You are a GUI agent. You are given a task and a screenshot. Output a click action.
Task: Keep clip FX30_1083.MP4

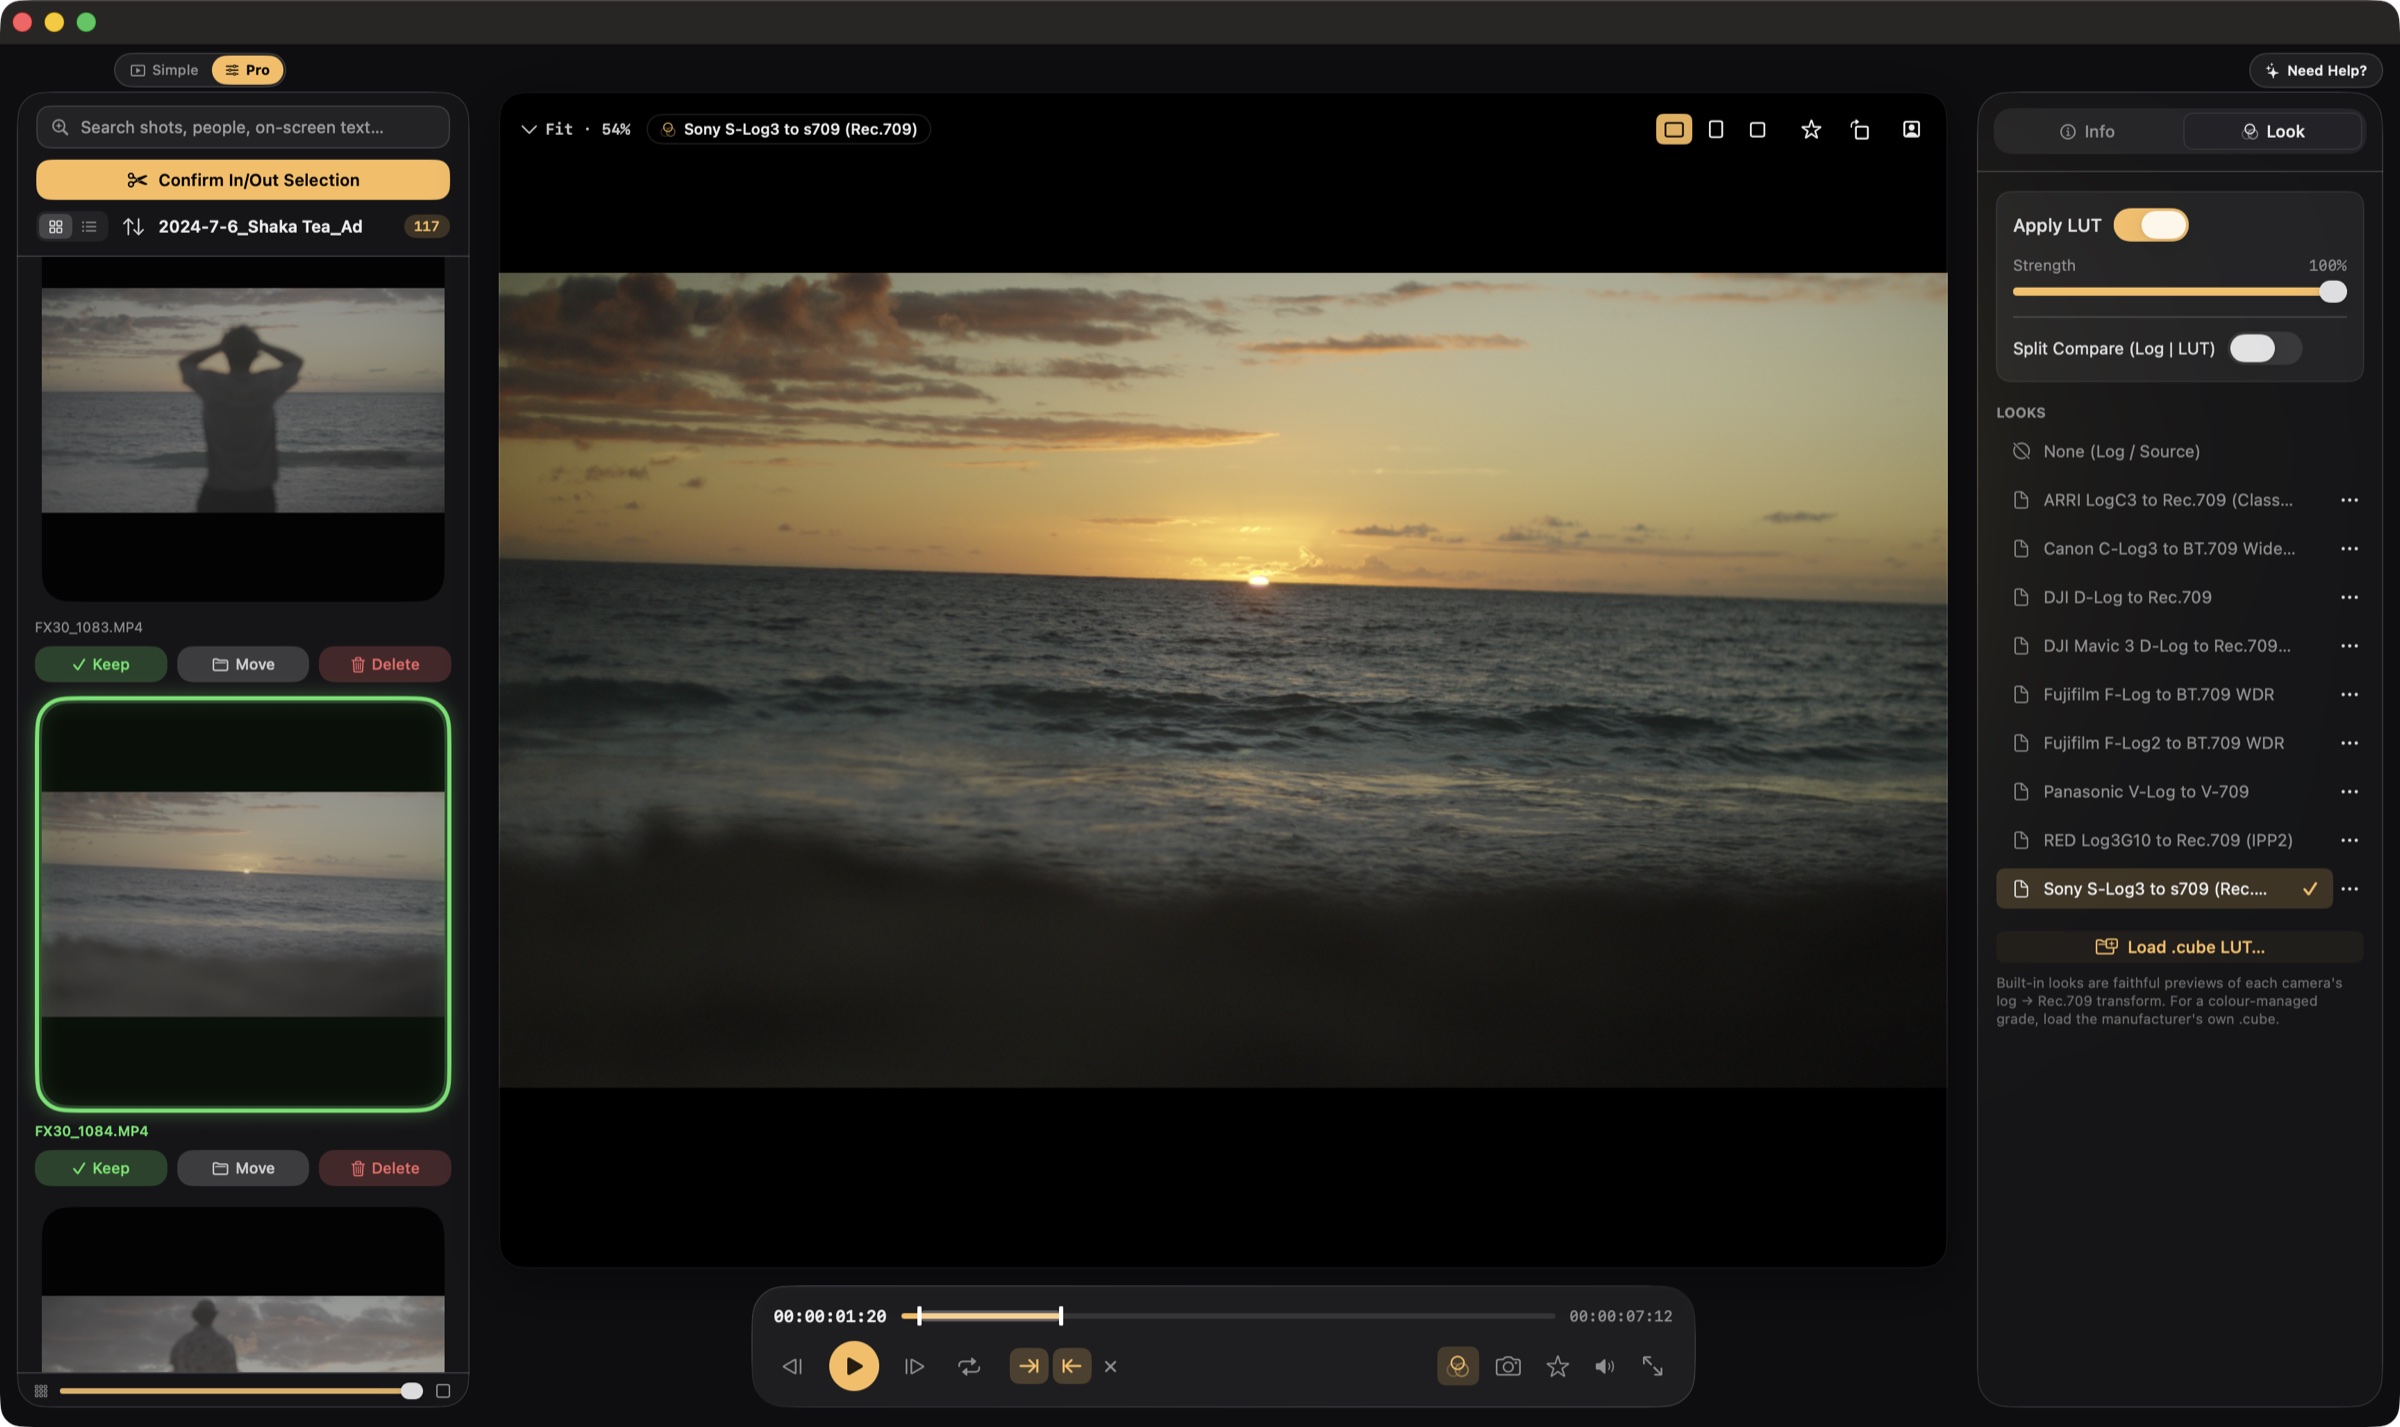[101, 664]
